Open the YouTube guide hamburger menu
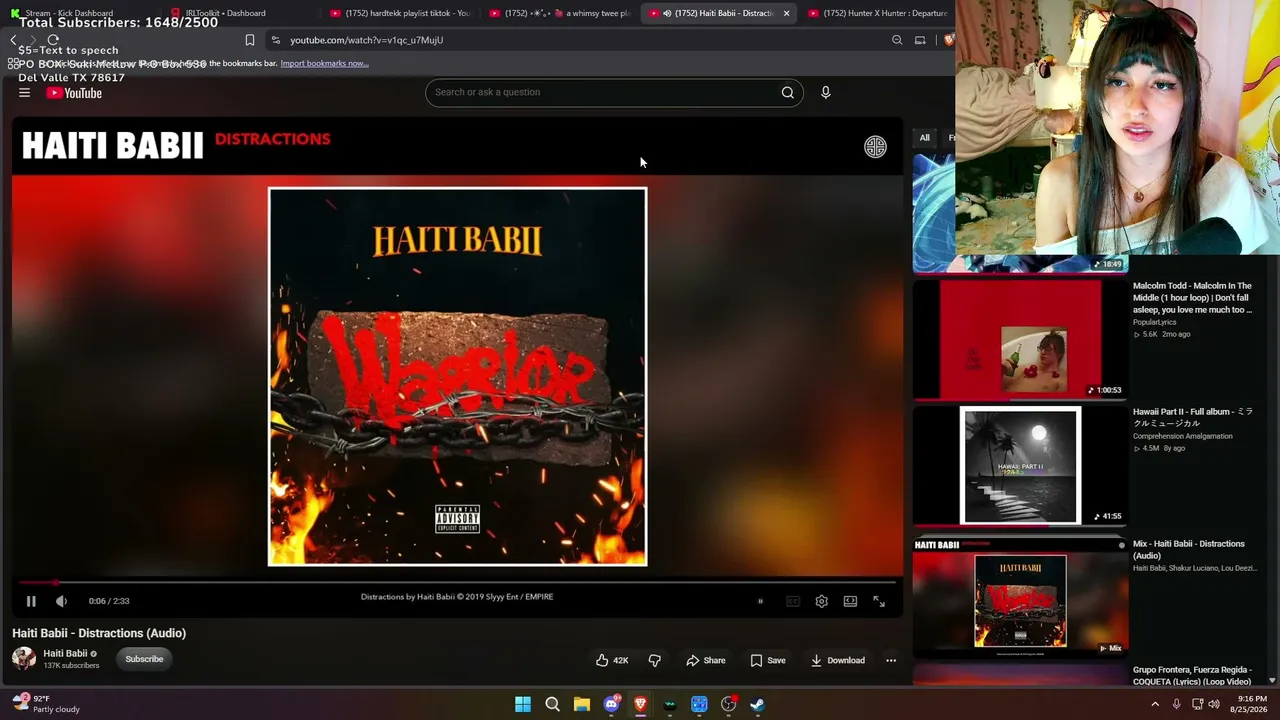Image resolution: width=1280 pixels, height=720 pixels. point(24,93)
